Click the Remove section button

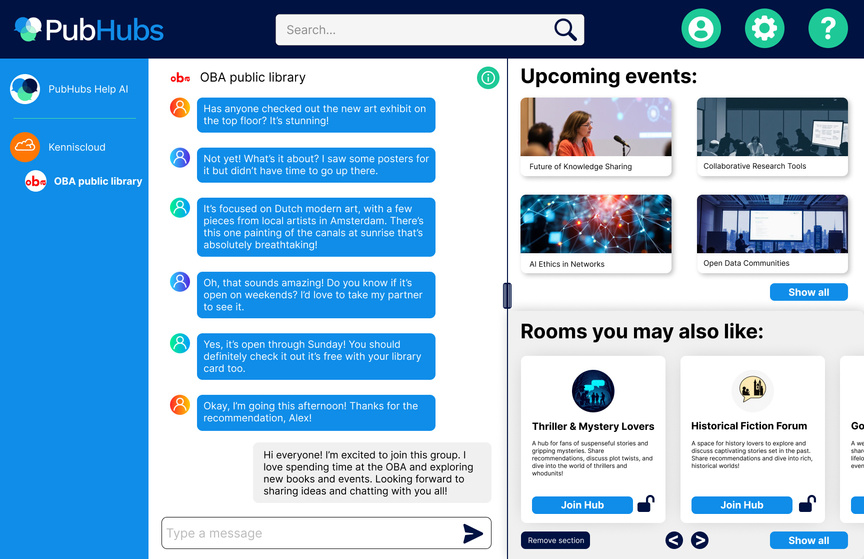(x=555, y=540)
